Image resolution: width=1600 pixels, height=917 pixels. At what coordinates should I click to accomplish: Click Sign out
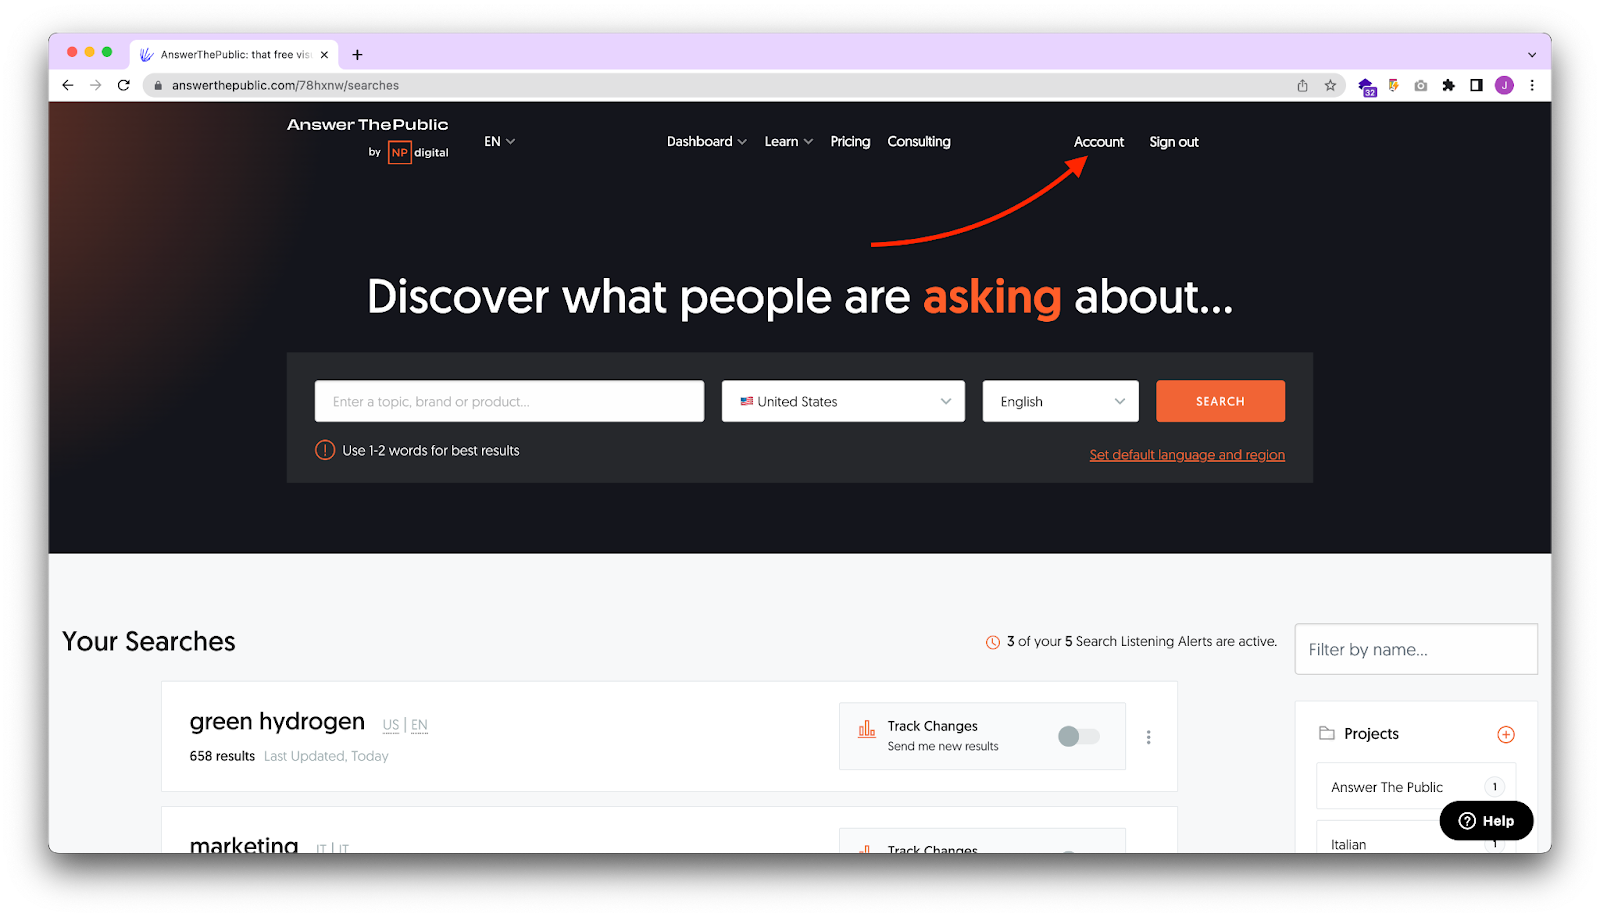(1174, 142)
